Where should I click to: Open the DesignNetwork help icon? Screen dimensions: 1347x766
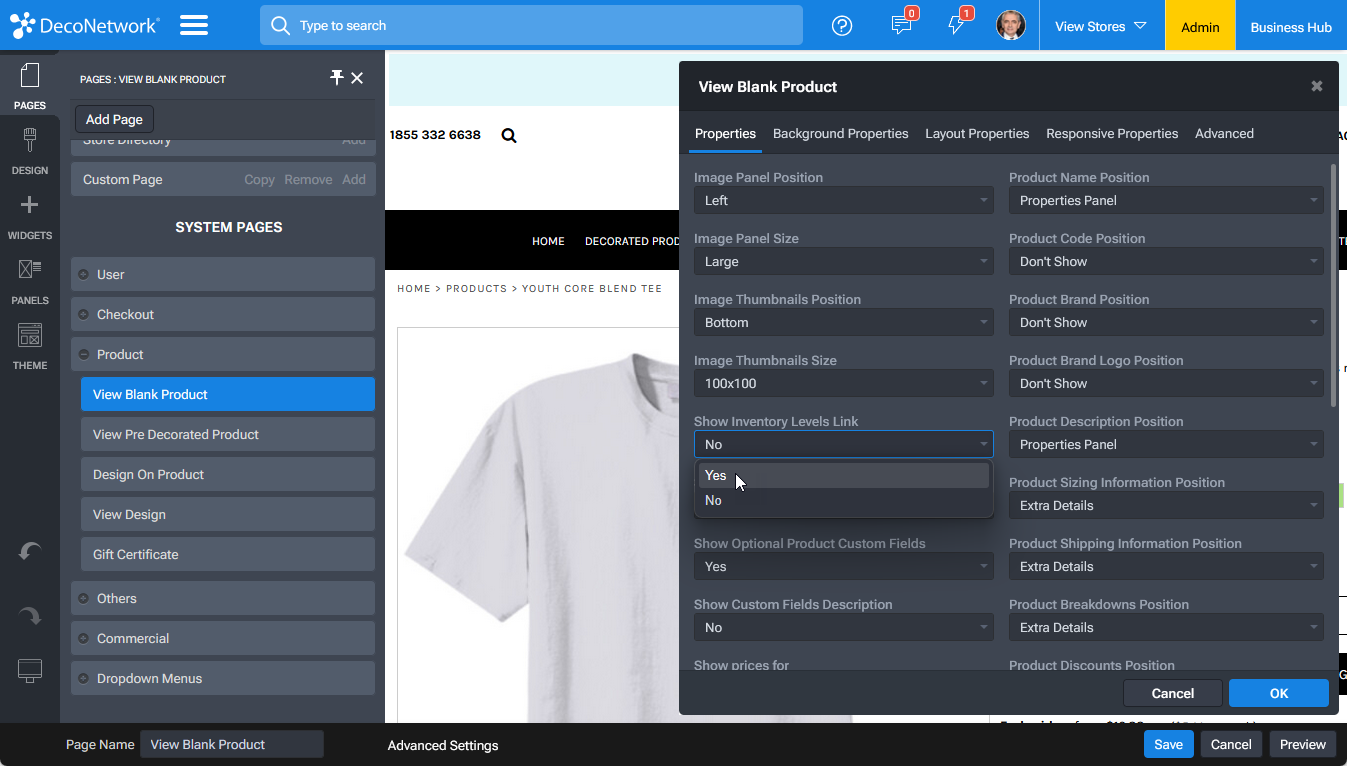click(x=841, y=25)
